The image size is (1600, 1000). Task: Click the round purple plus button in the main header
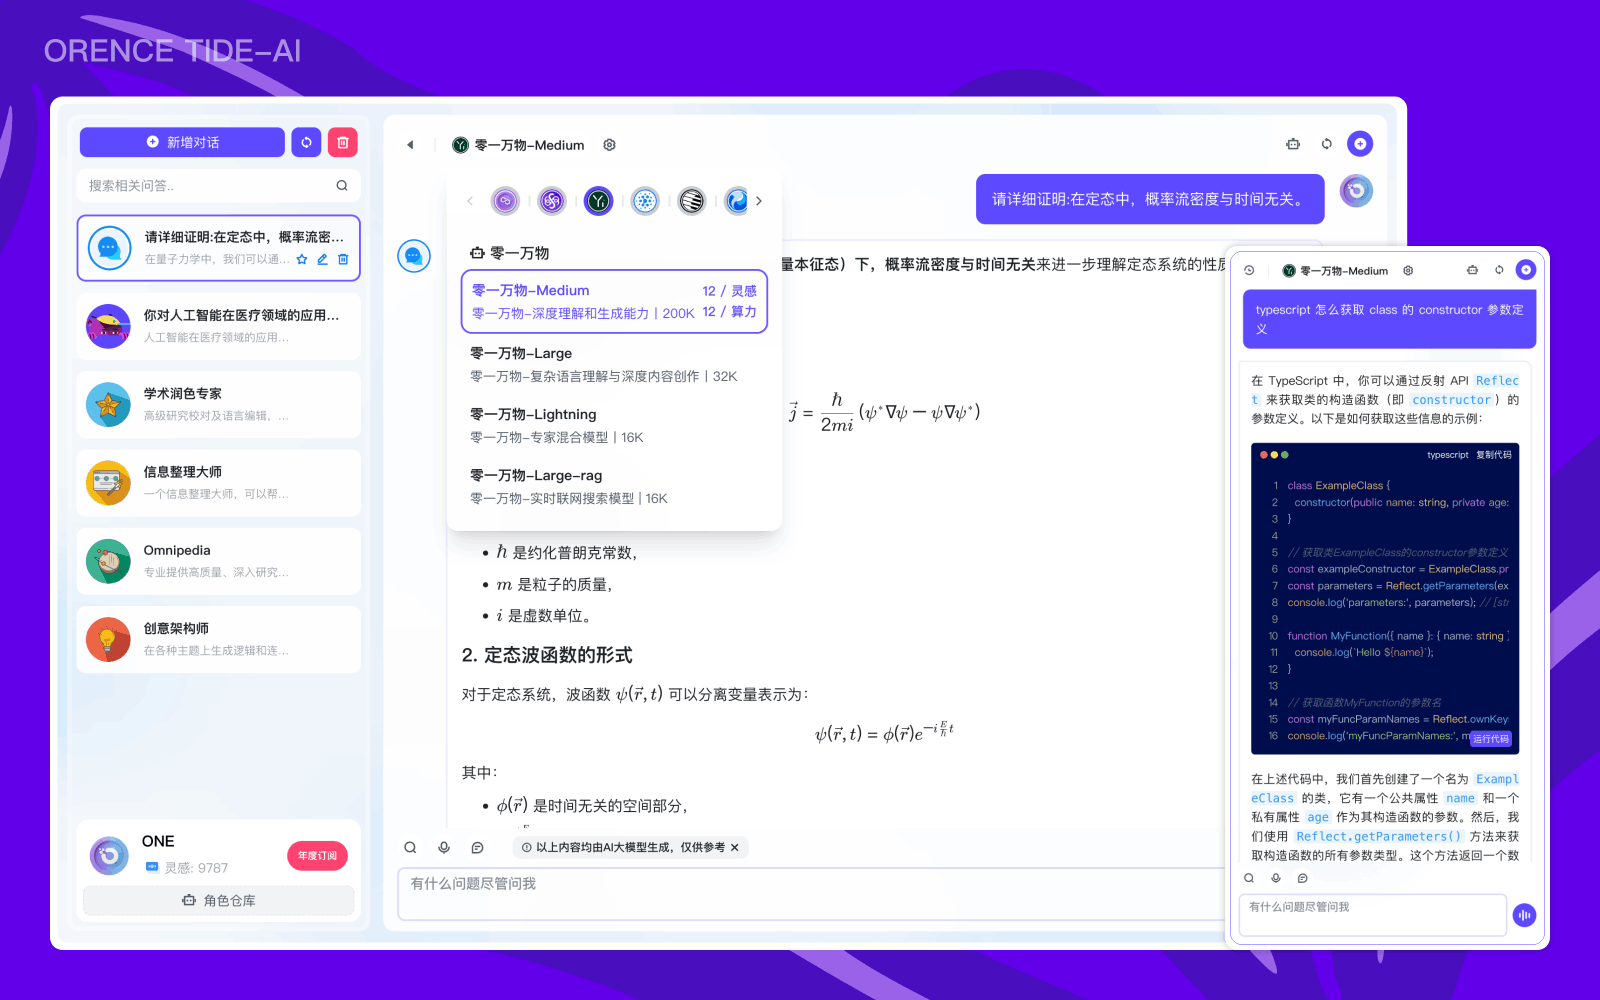(x=1360, y=144)
